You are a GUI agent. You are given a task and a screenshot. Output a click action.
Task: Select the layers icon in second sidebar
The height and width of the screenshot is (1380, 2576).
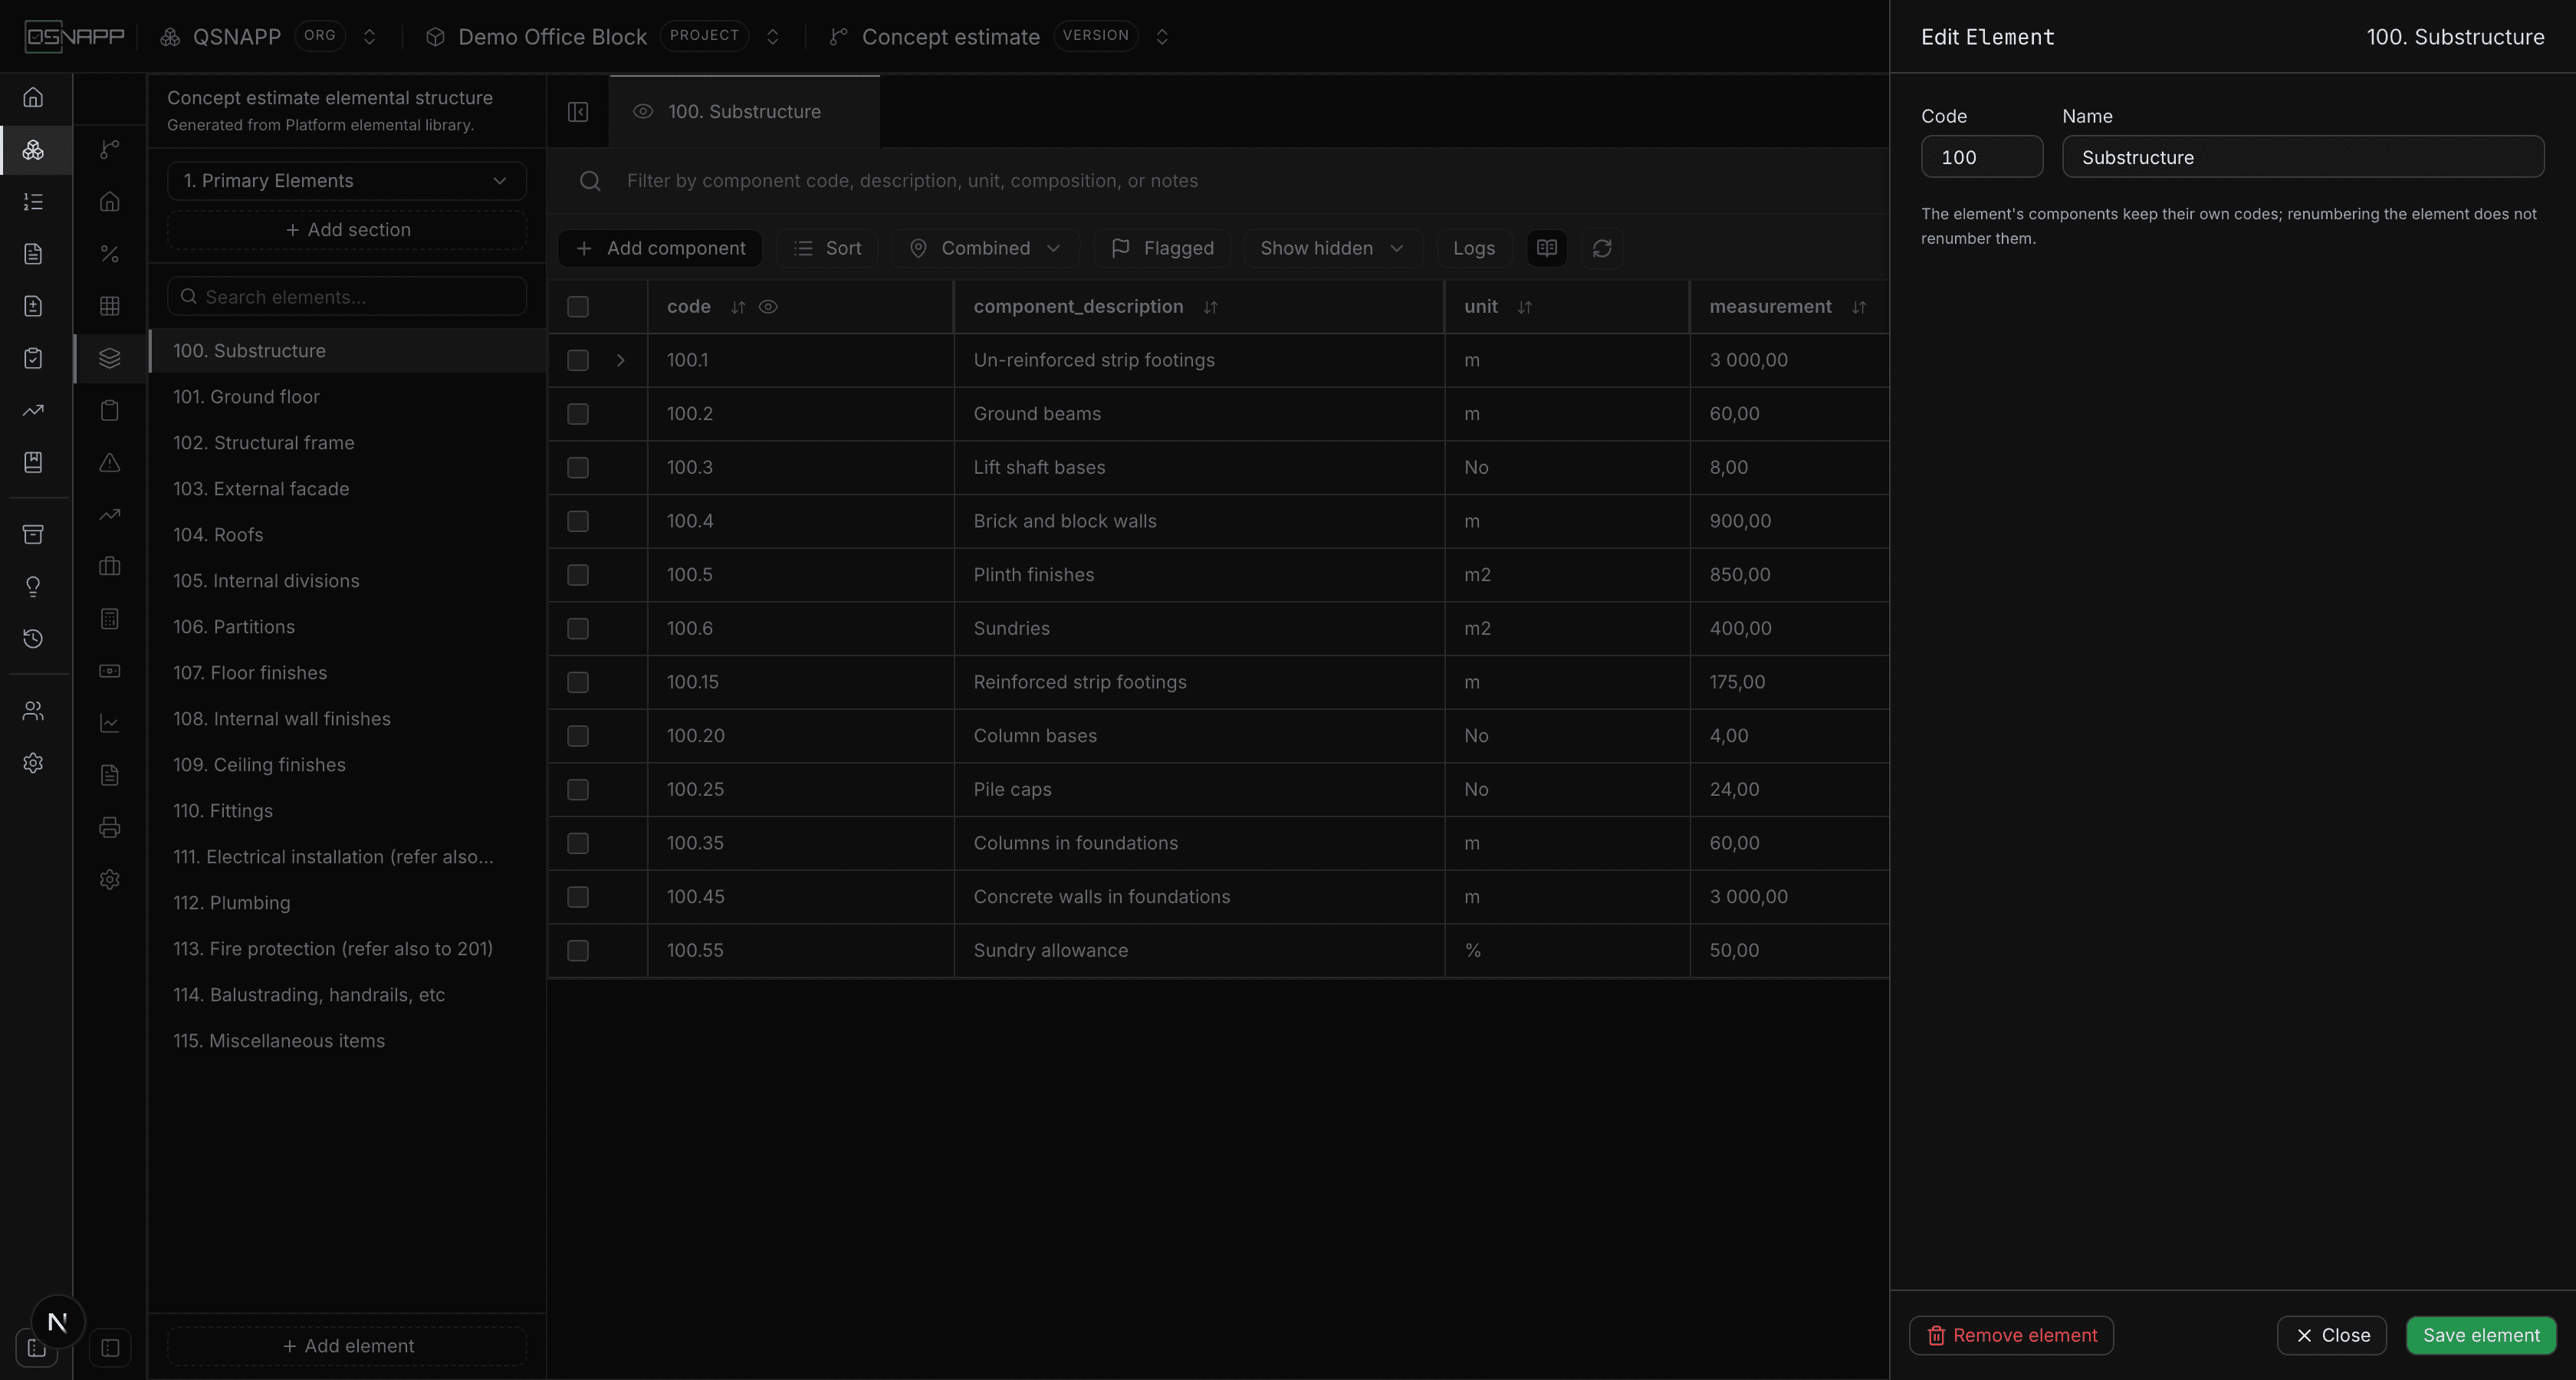110,358
